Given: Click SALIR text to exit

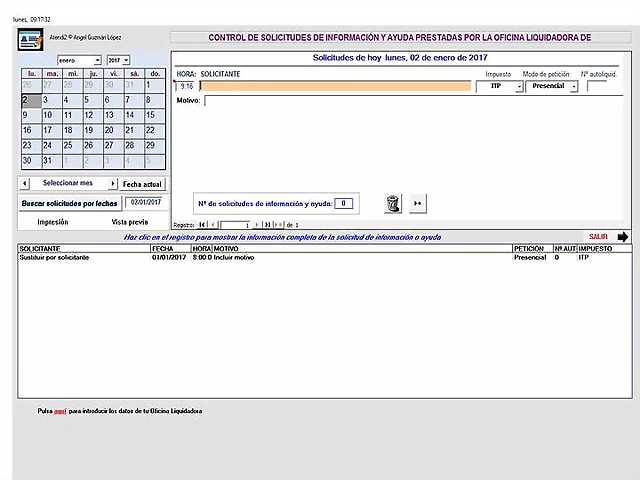Looking at the screenshot, I should [x=598, y=237].
